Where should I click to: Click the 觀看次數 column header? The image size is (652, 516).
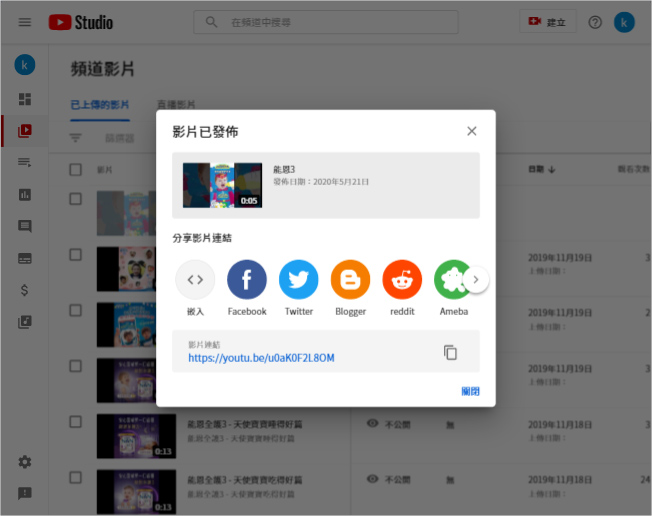click(x=633, y=169)
